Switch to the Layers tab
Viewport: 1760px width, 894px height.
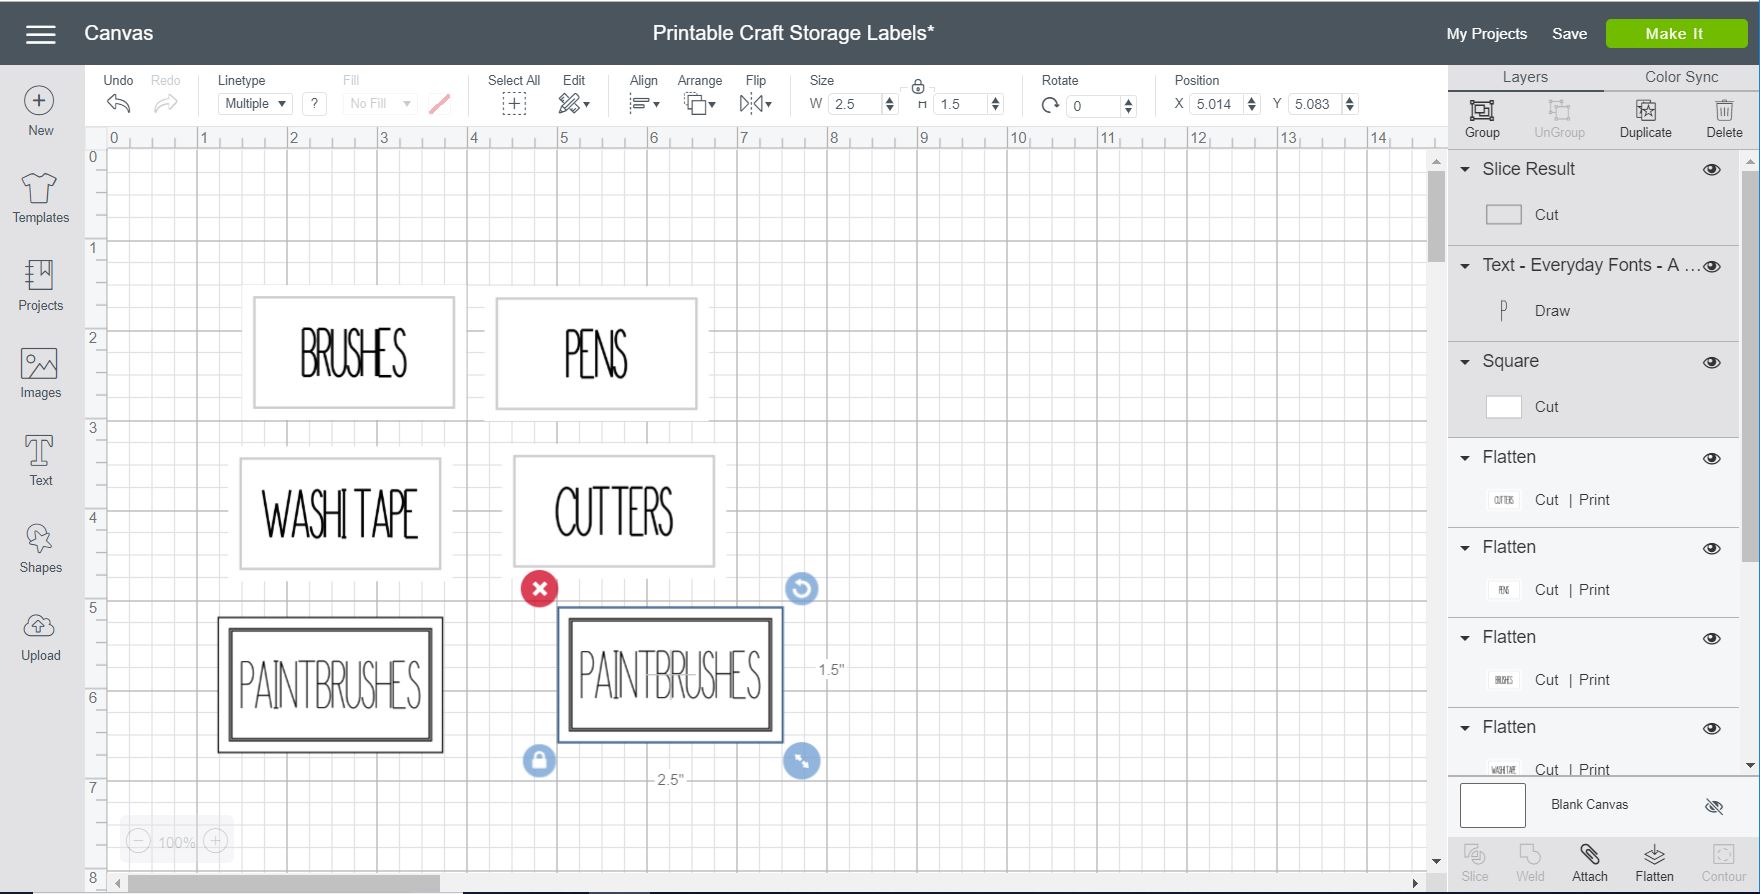[1525, 77]
